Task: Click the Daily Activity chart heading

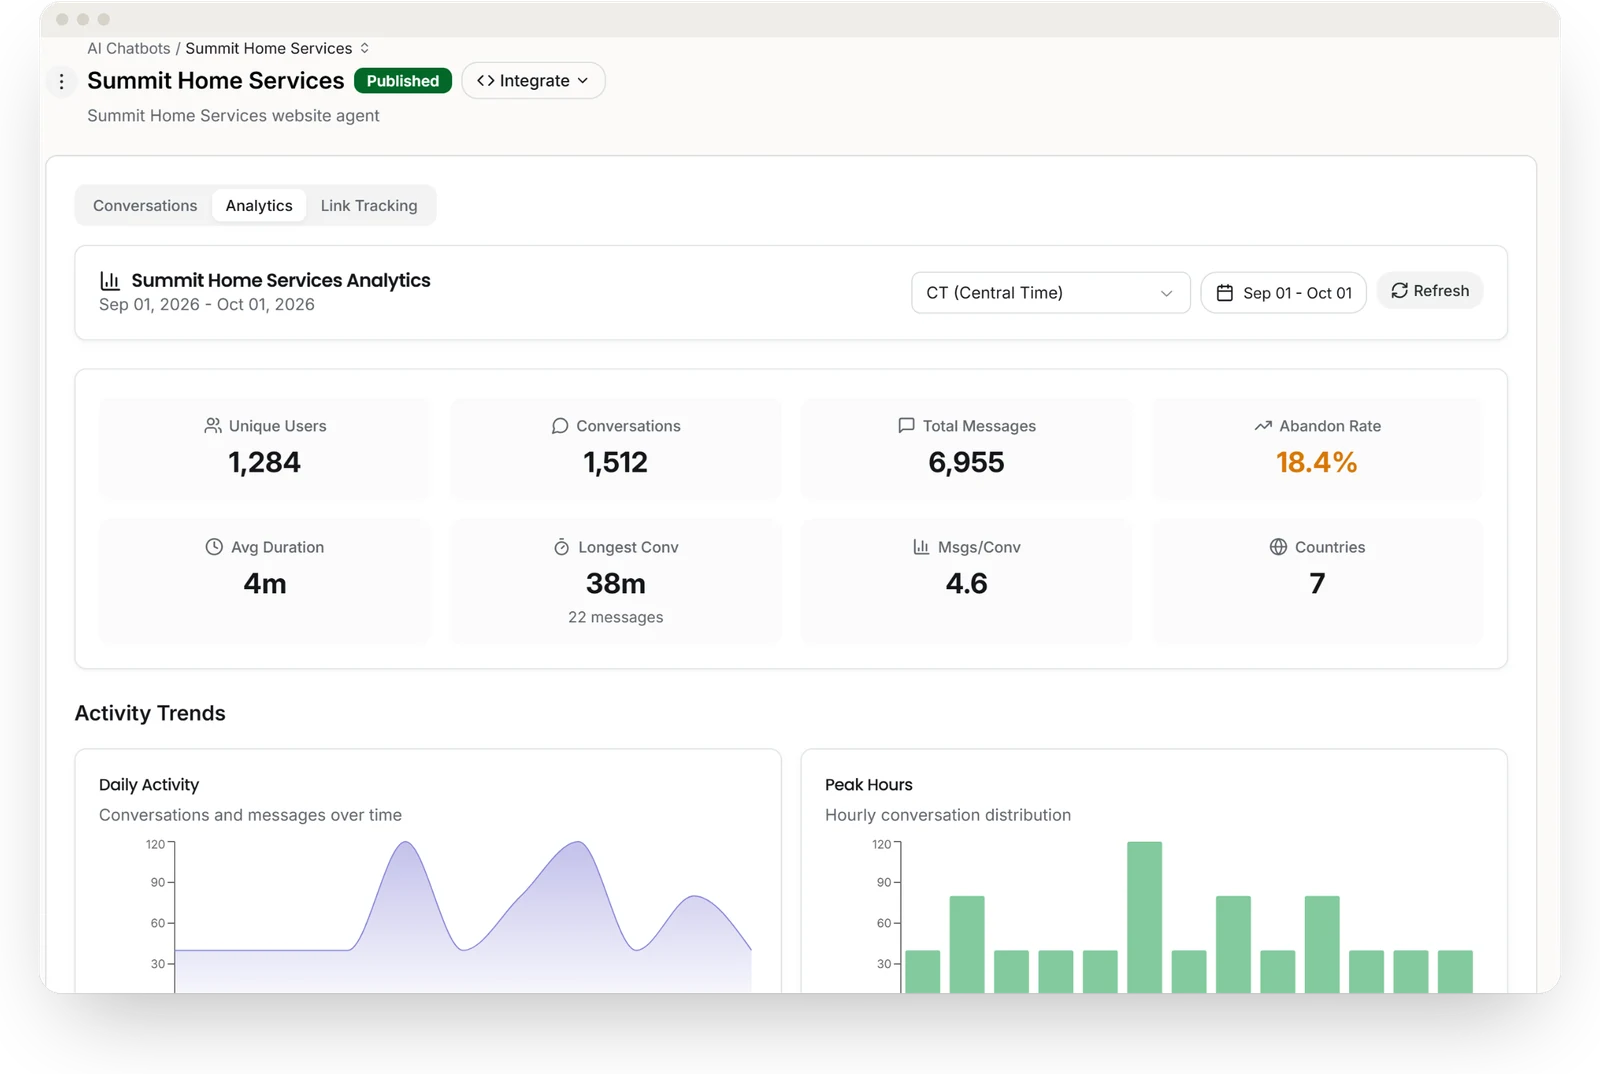Action: (x=149, y=785)
